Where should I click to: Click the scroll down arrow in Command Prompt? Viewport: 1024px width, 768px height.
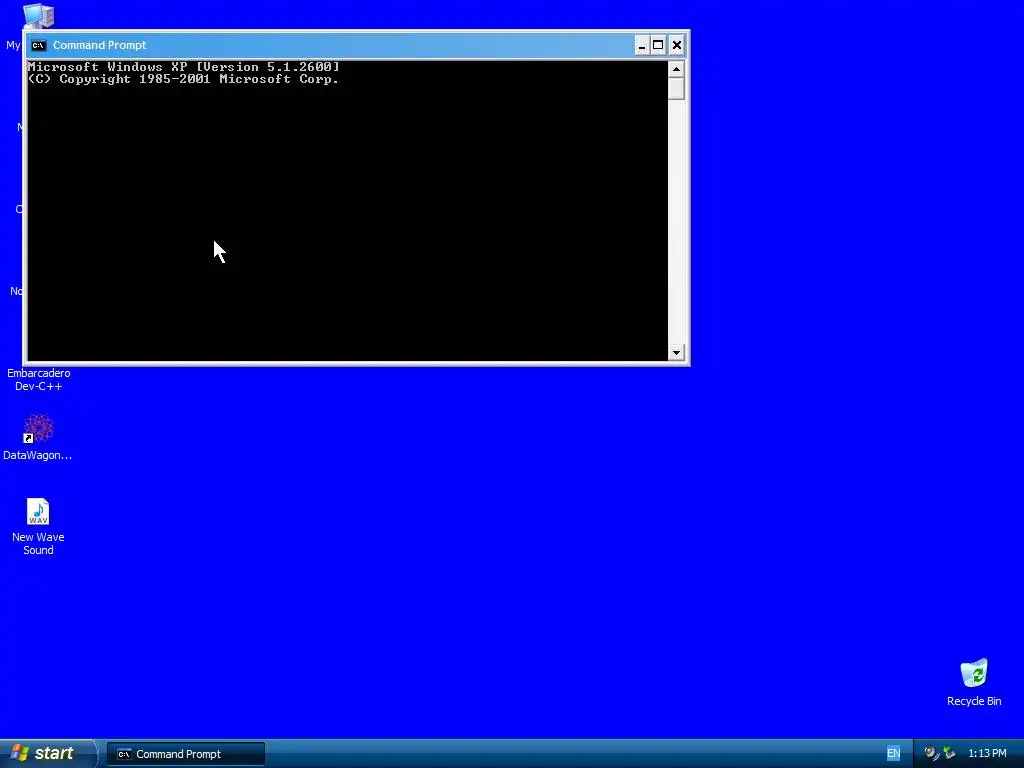click(676, 353)
